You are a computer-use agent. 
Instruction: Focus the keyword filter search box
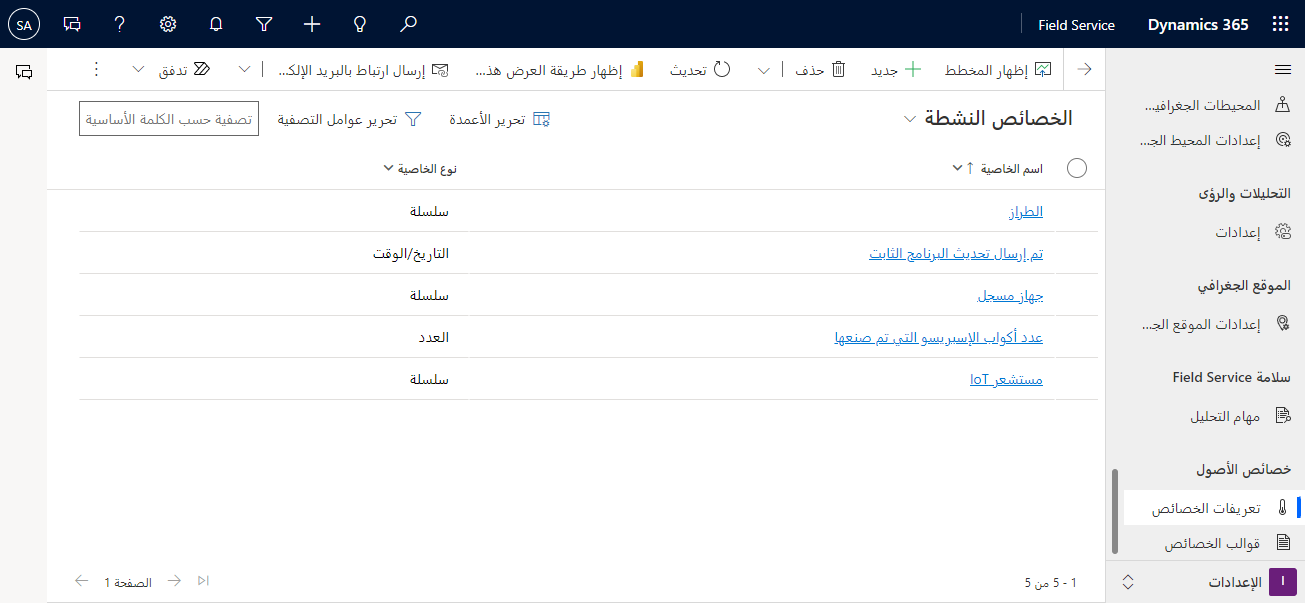pyautogui.click(x=169, y=119)
